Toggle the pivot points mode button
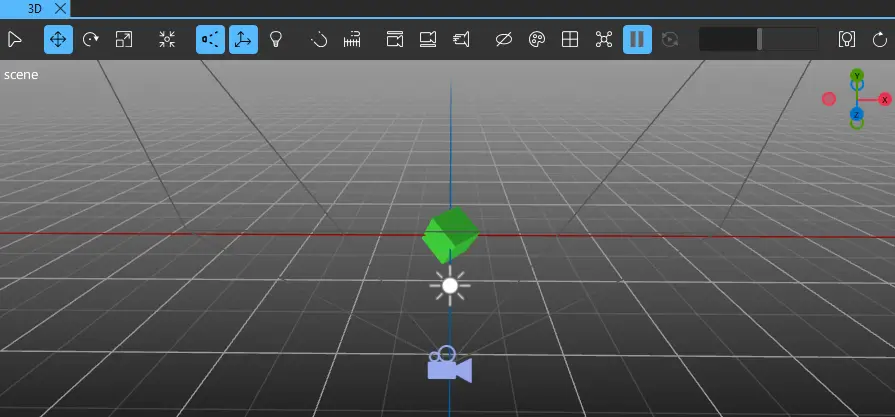Image resolution: width=895 pixels, height=417 pixels. [210, 40]
